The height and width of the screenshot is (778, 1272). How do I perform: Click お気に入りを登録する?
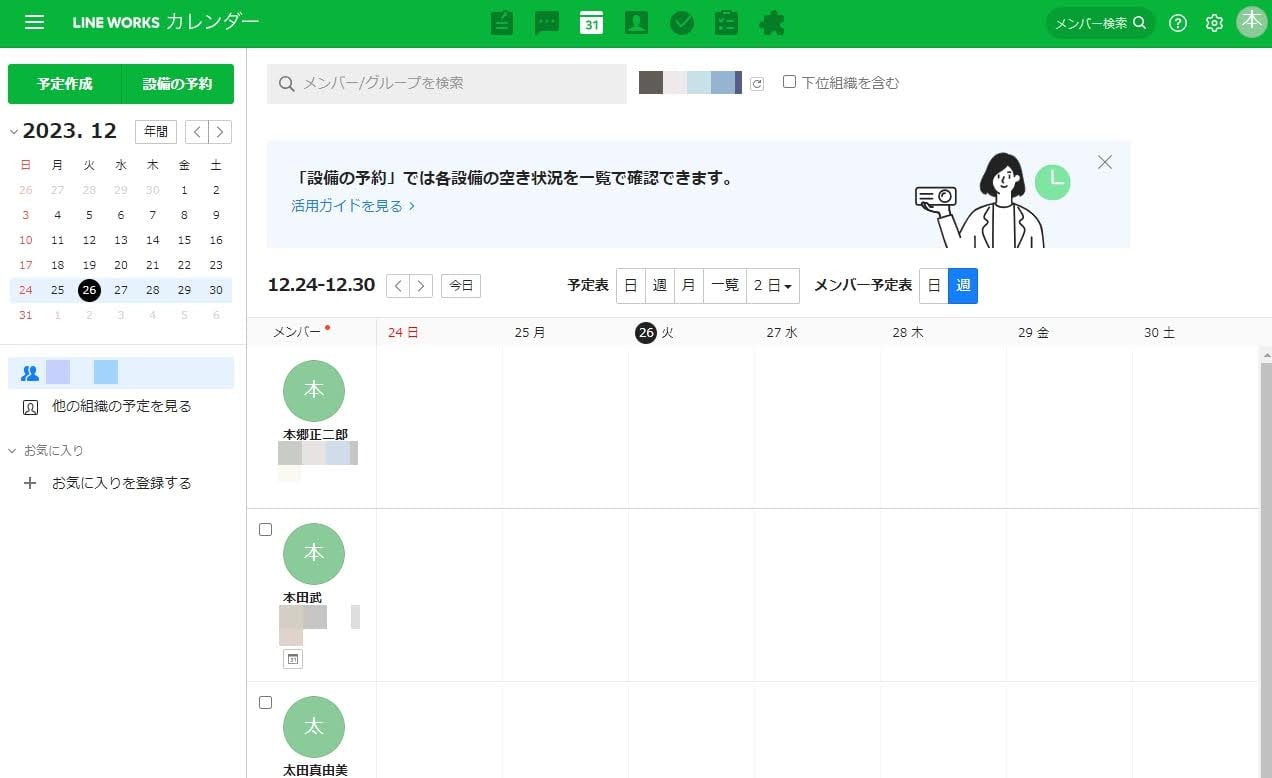(x=121, y=483)
